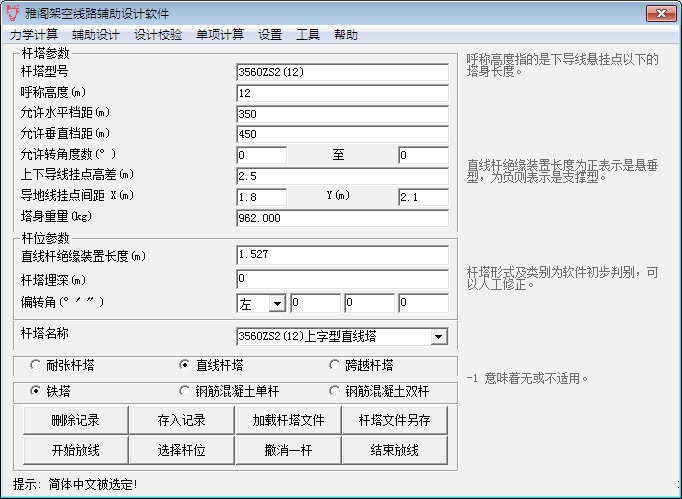Click 加载杆塔文件 button
The height and width of the screenshot is (499, 682).
[x=289, y=419]
